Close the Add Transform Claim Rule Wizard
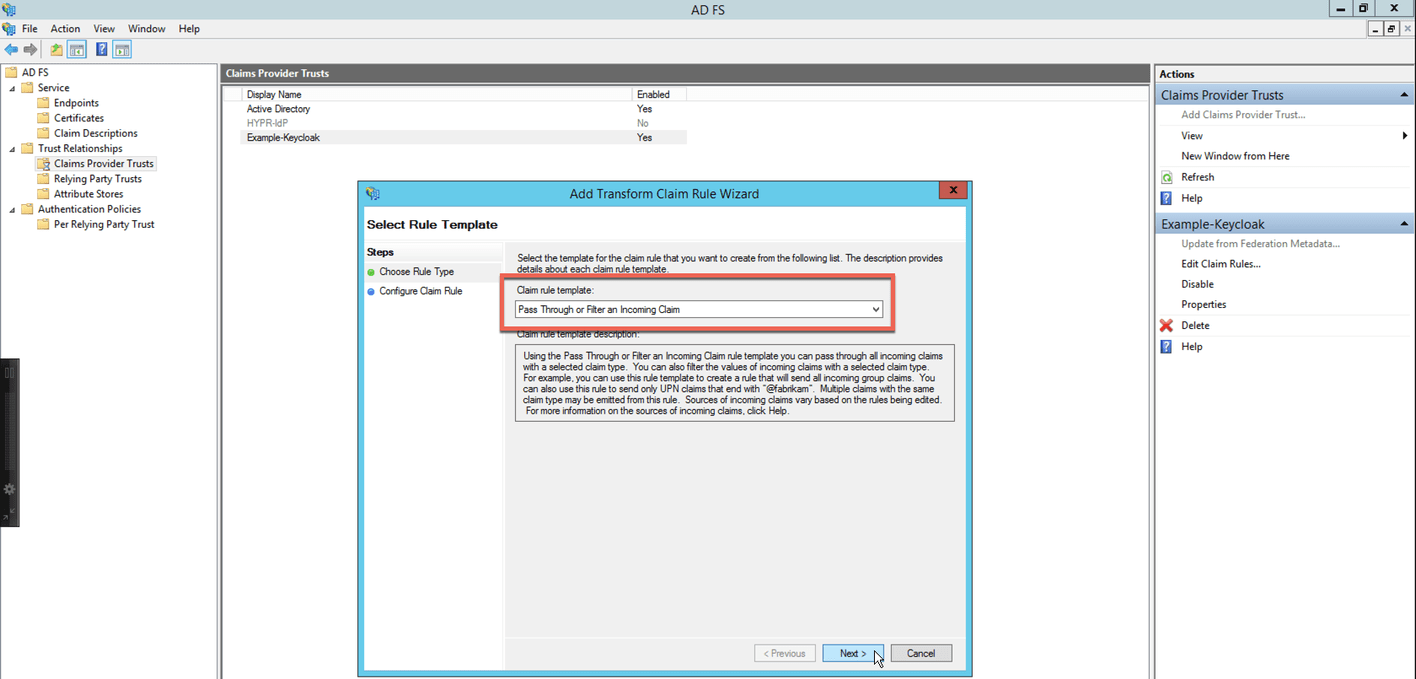1416x679 pixels. pos(953,190)
